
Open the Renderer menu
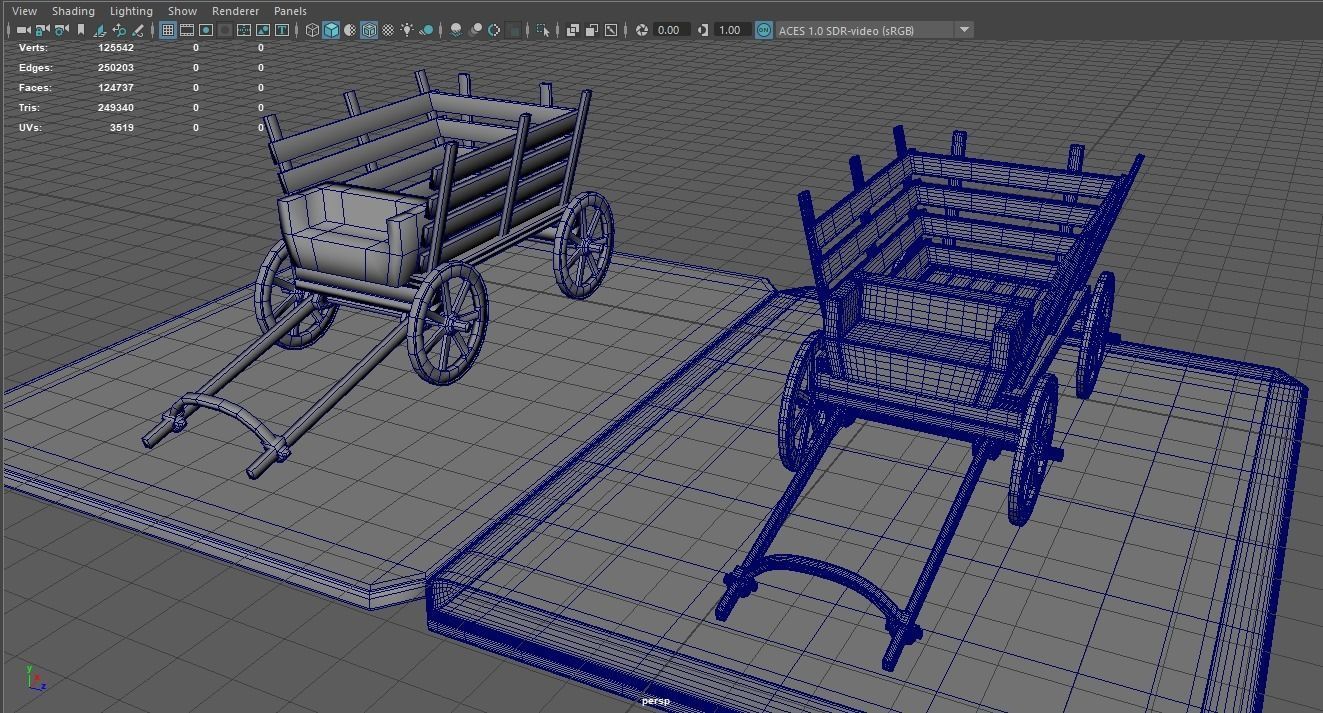click(235, 11)
